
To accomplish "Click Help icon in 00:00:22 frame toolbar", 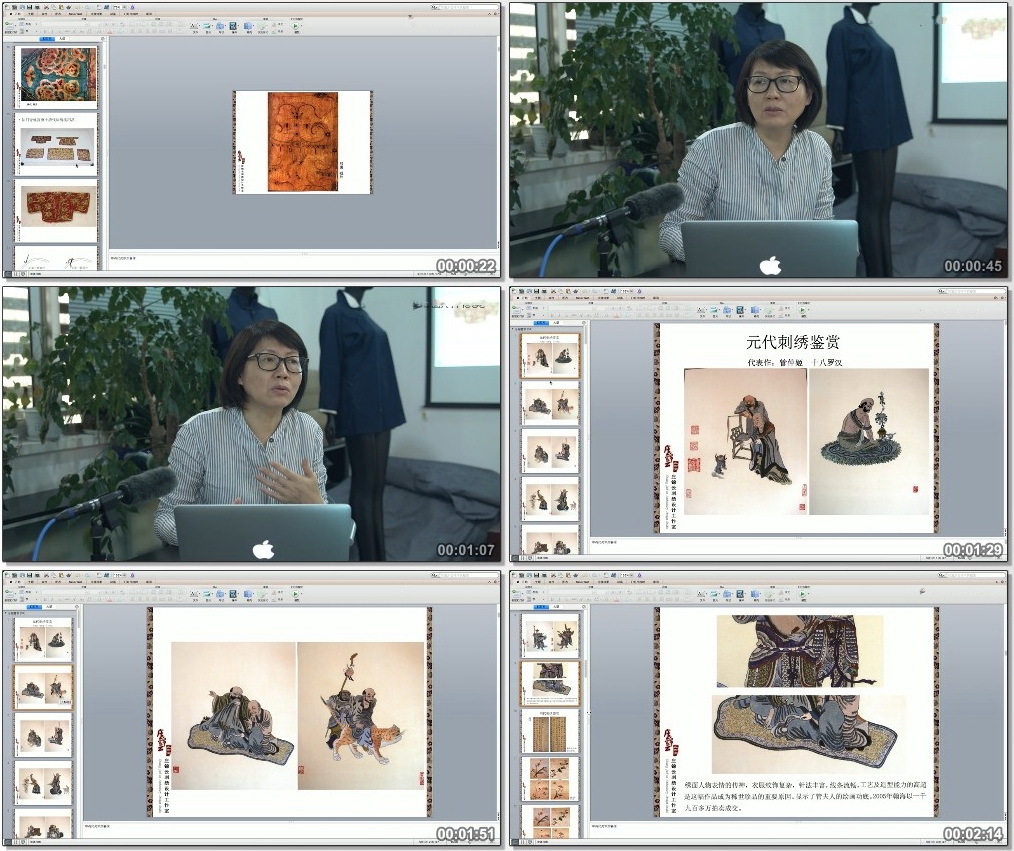I will [132, 7].
